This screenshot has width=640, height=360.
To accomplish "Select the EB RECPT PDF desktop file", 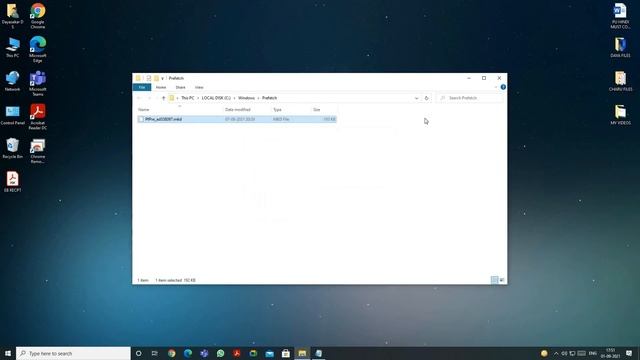I will (x=12, y=182).
